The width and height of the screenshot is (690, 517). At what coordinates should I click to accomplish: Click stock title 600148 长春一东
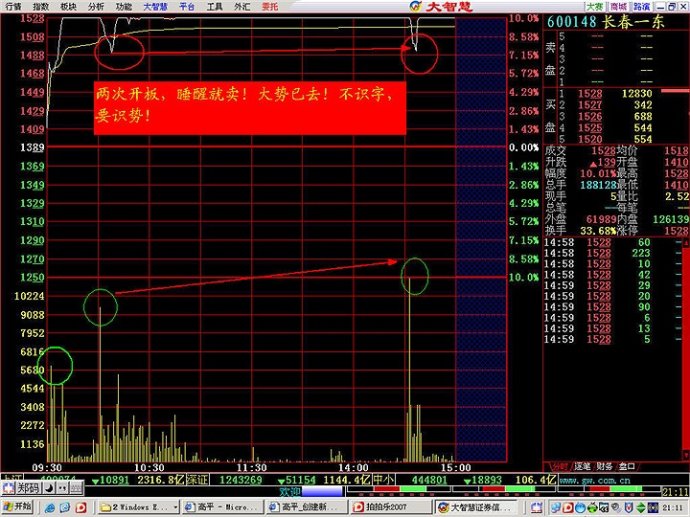(605, 22)
